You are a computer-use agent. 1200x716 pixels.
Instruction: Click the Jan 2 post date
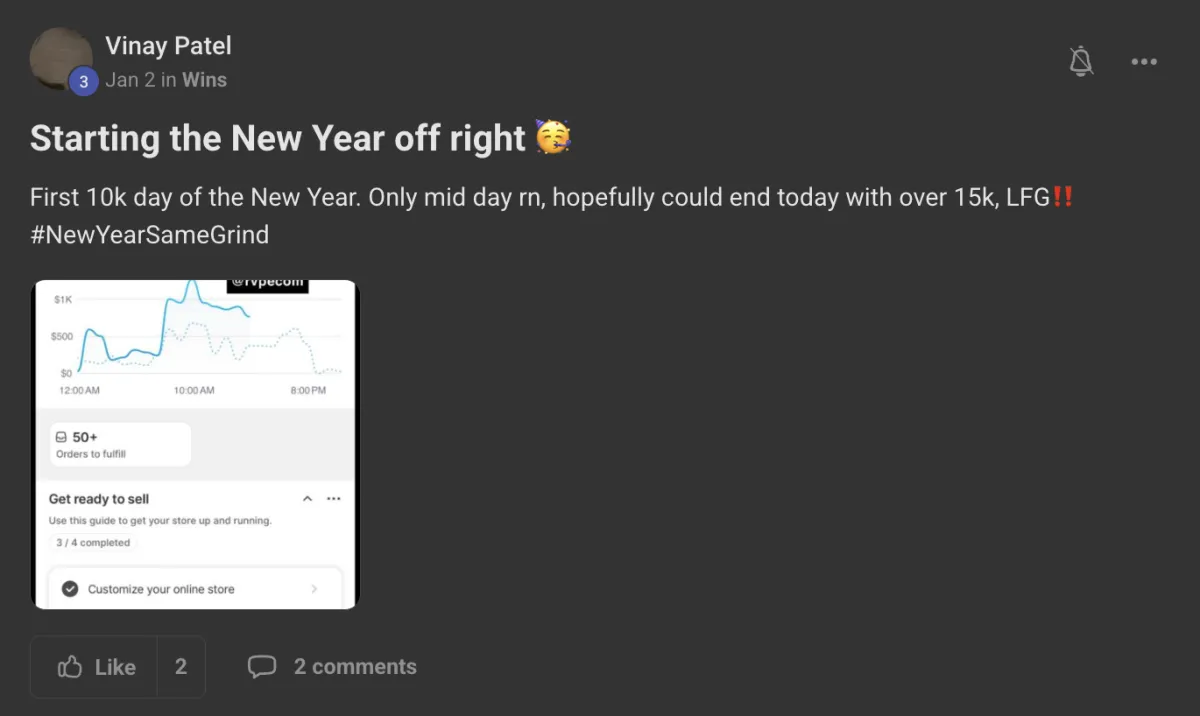(130, 80)
